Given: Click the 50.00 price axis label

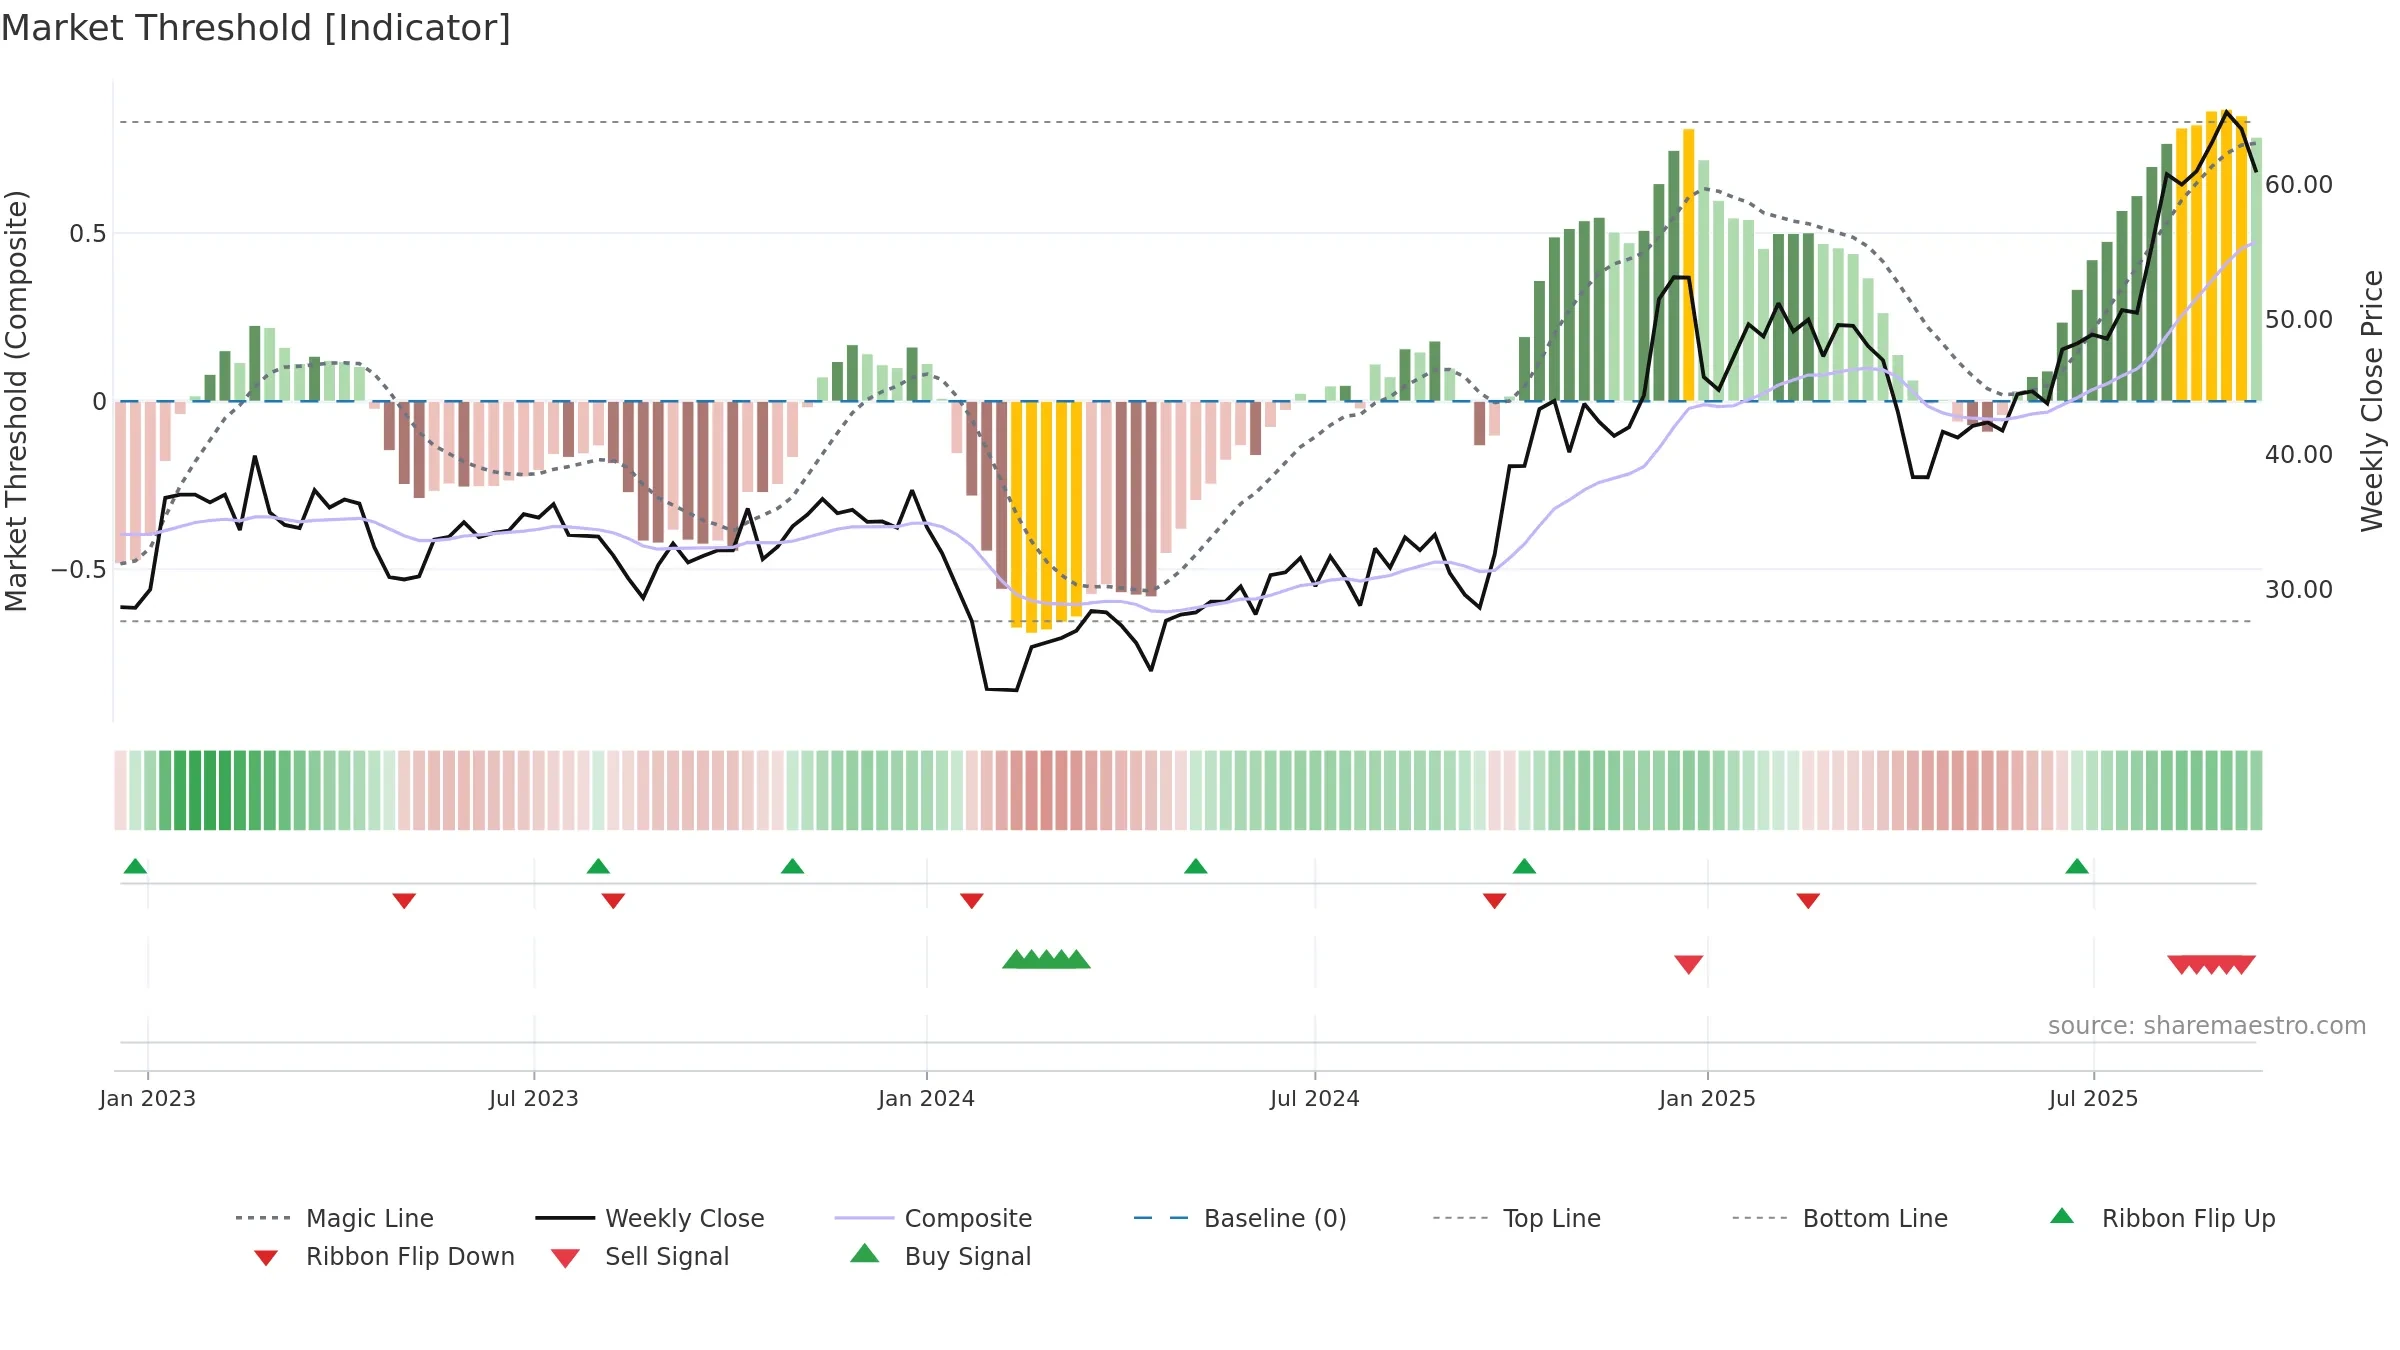Looking at the screenshot, I should coord(2299,320).
